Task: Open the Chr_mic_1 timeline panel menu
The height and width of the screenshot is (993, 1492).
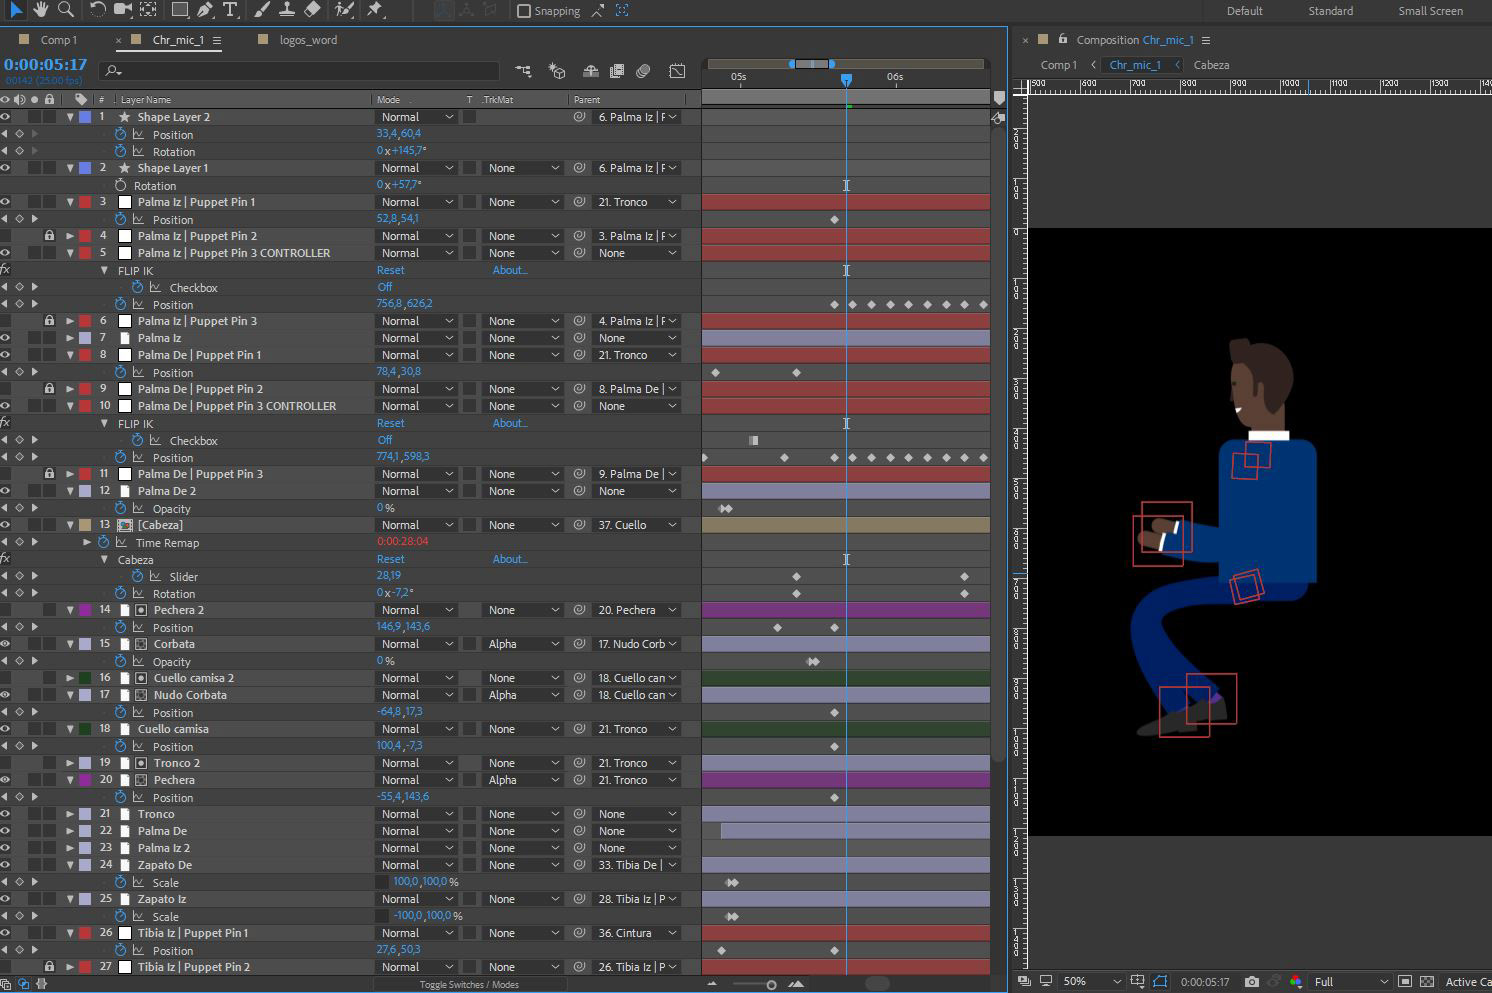Action: tap(217, 40)
